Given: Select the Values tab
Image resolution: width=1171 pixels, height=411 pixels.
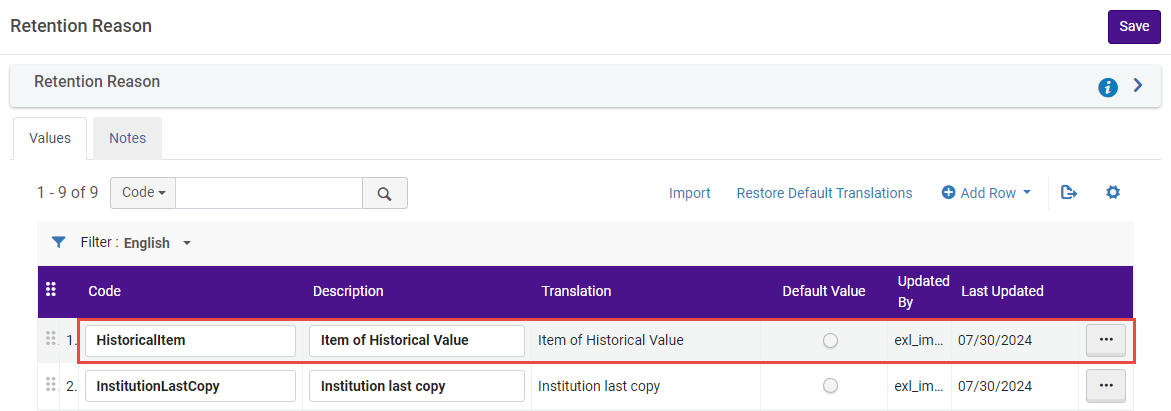Looking at the screenshot, I should click(50, 138).
